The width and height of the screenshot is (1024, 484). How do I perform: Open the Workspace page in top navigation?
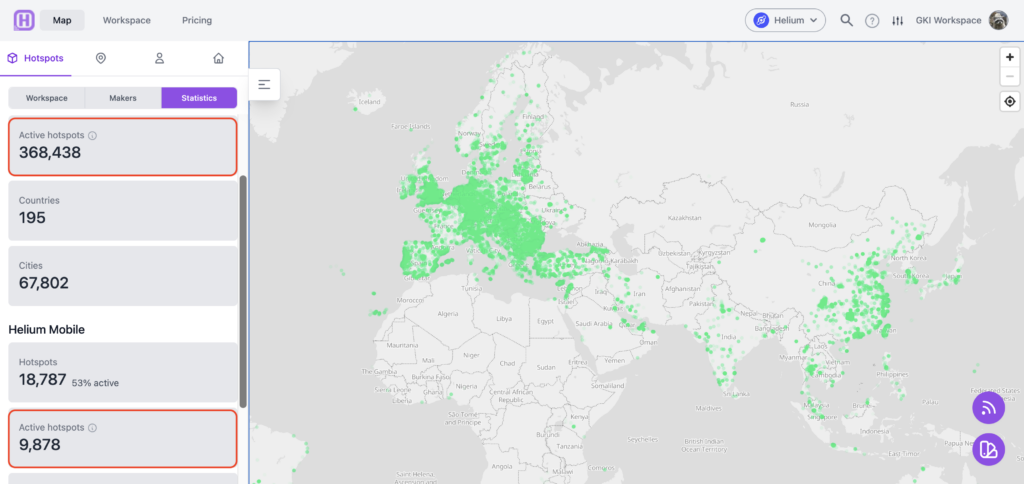pos(127,20)
